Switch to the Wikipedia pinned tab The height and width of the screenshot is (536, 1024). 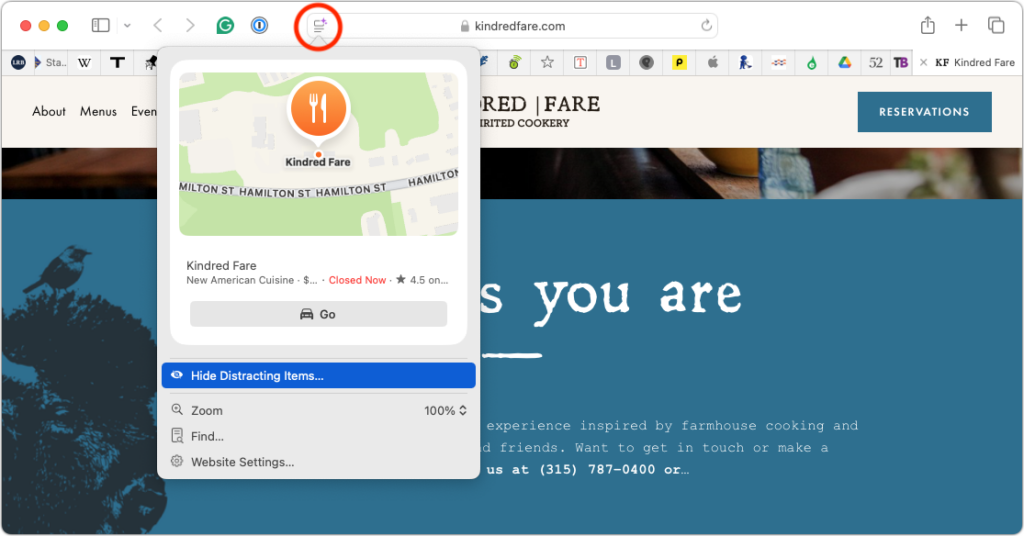click(85, 62)
